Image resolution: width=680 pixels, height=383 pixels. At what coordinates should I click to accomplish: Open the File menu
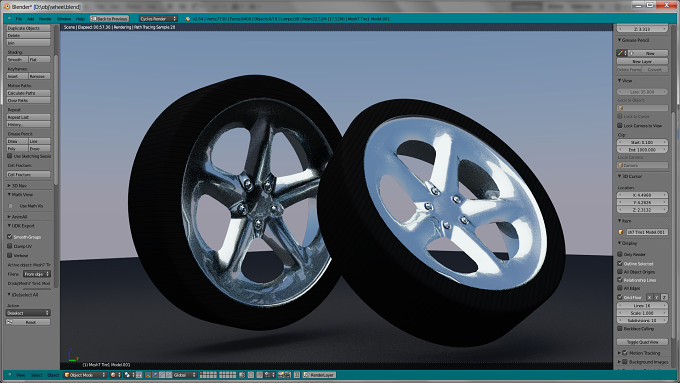19,19
